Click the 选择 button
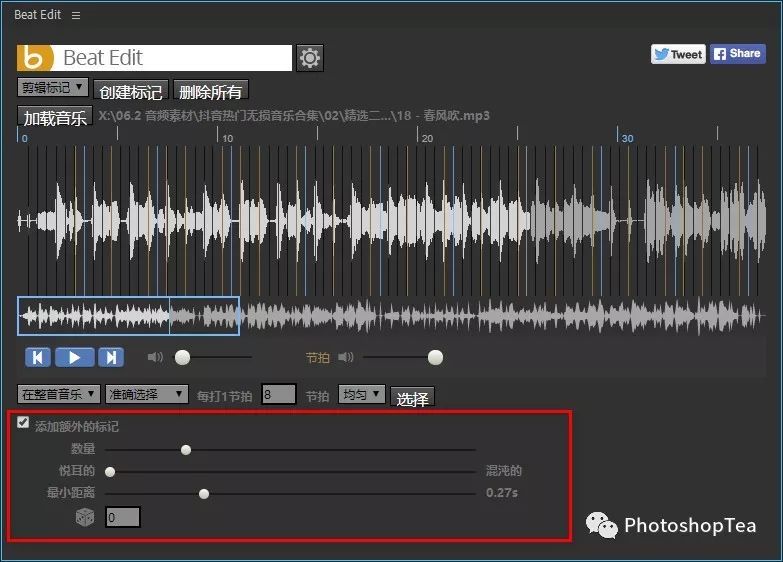This screenshot has height=562, width=783. tap(412, 398)
